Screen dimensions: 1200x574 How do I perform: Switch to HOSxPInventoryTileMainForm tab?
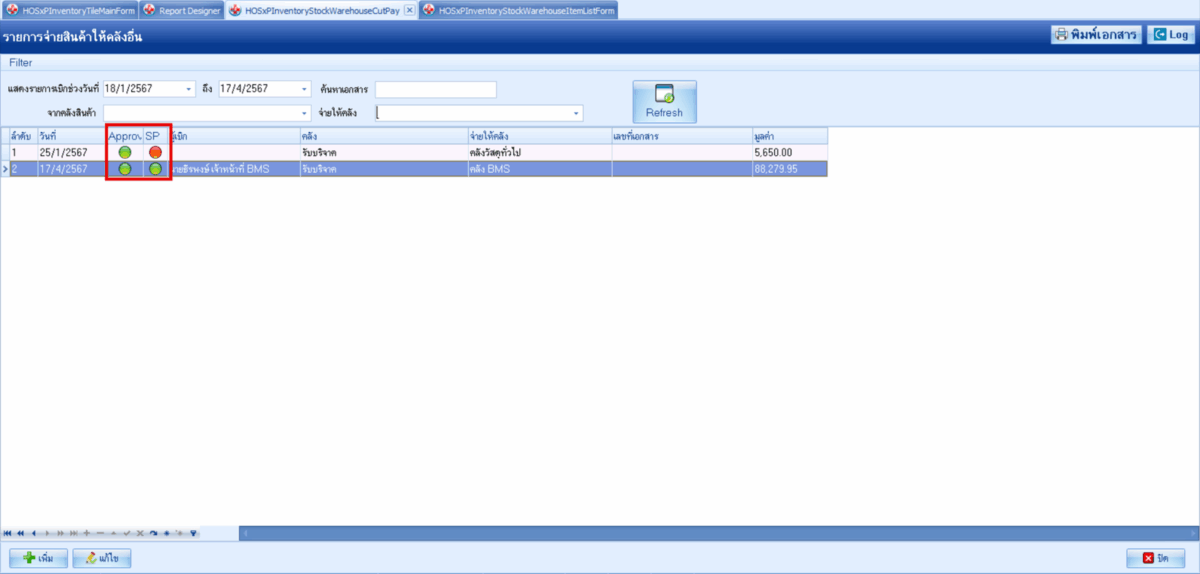click(70, 10)
